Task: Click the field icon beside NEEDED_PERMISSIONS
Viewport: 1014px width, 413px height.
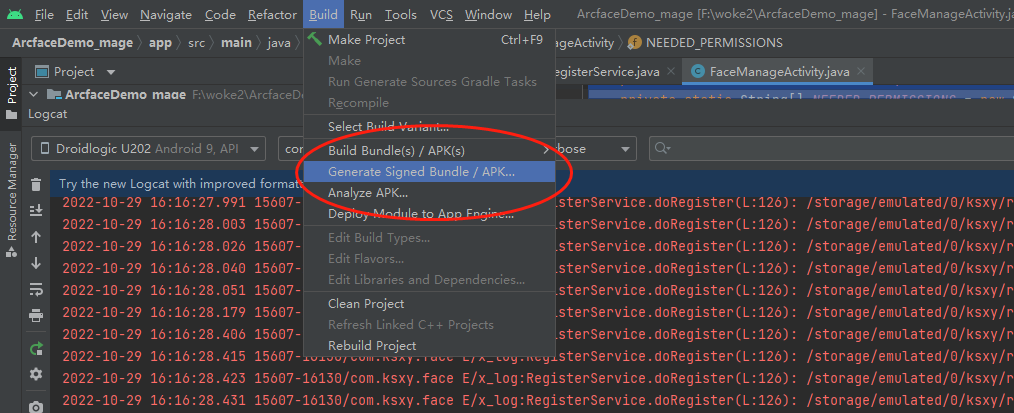Action: click(634, 43)
